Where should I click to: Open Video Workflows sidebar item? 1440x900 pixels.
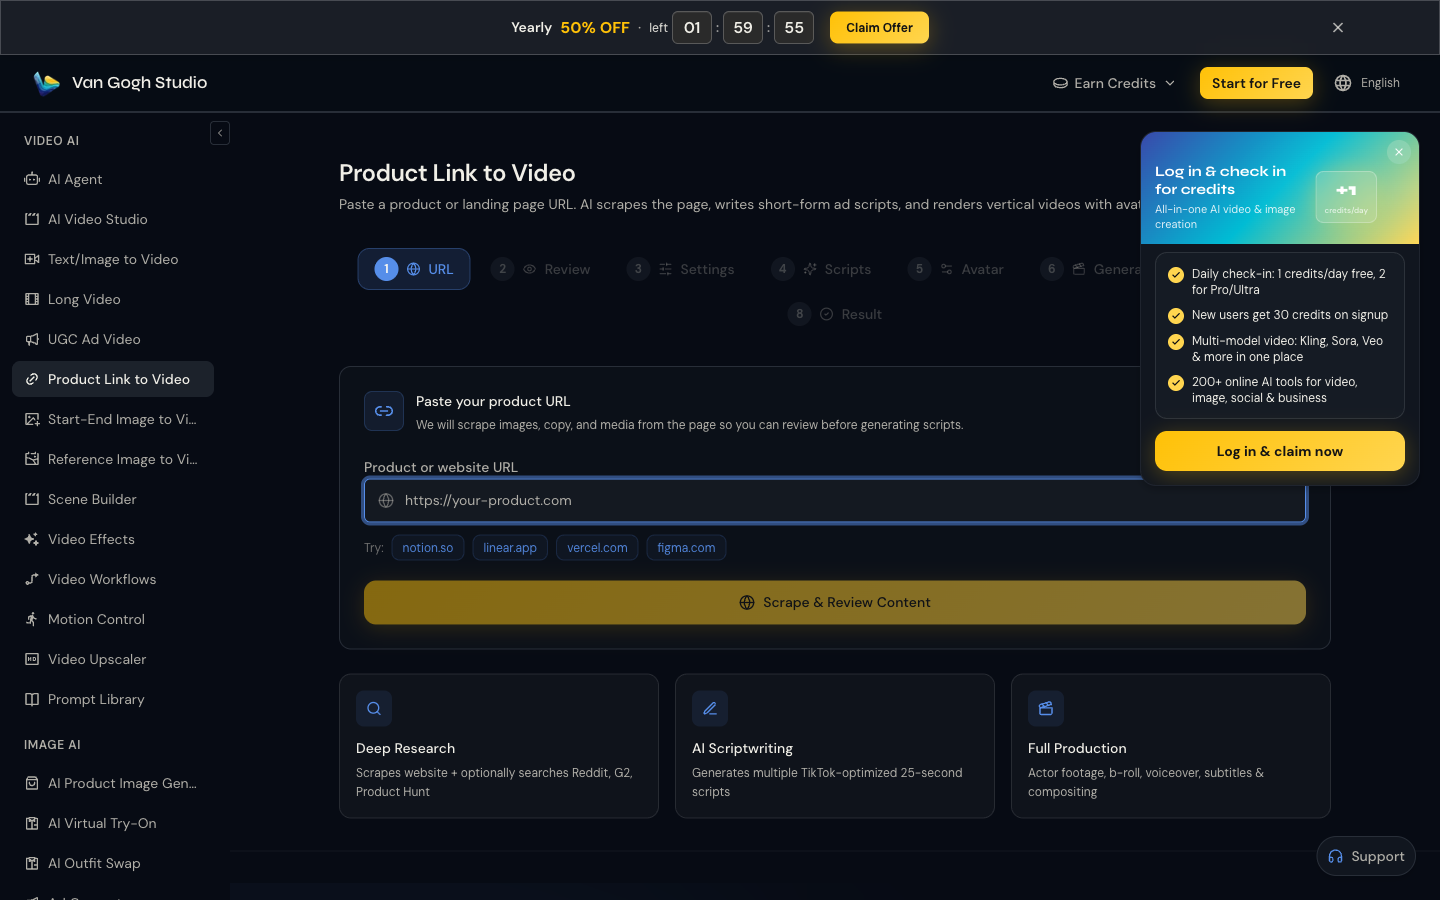pyautogui.click(x=113, y=579)
